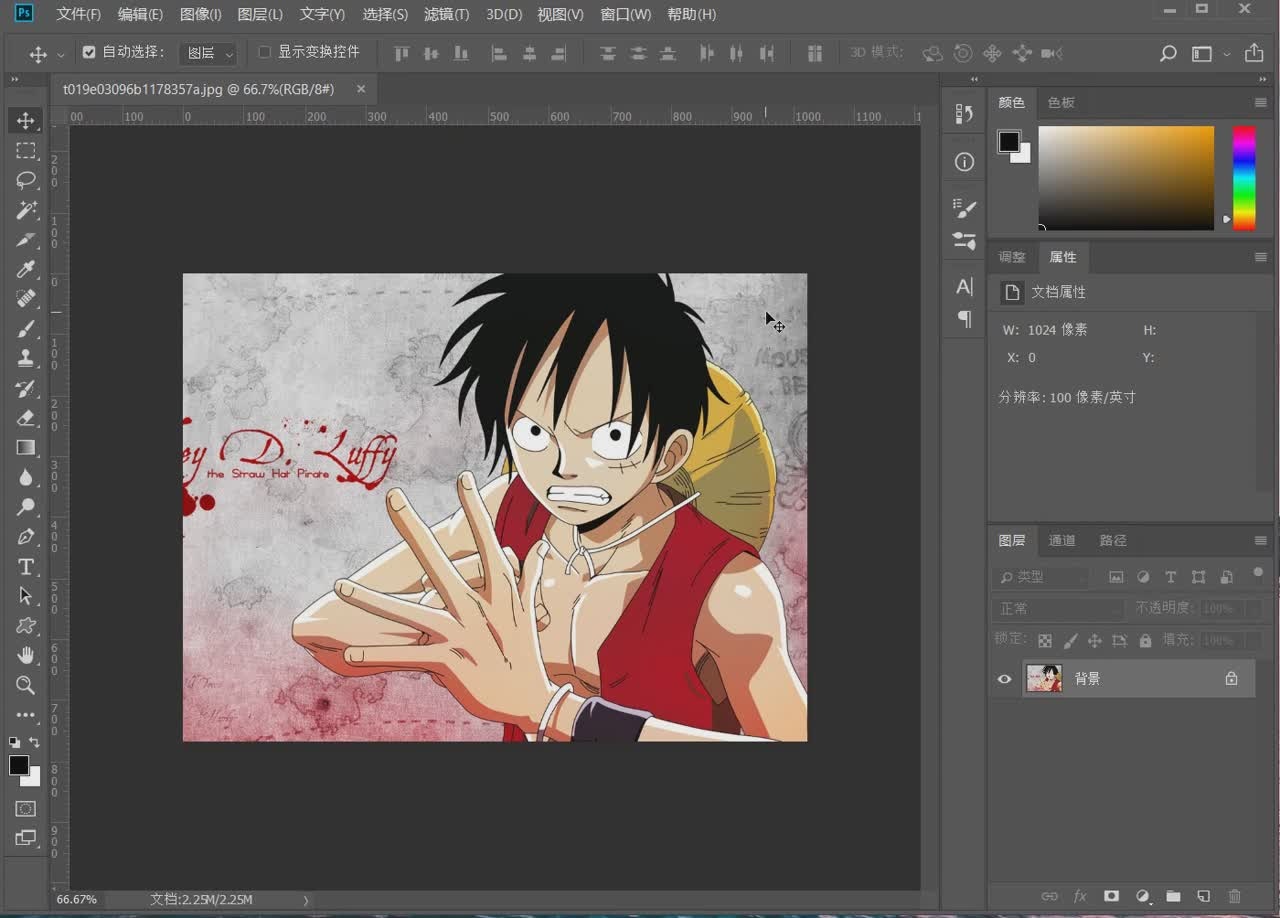
Task: Toggle pixel layer filter icon in Layers panel
Action: [1116, 577]
